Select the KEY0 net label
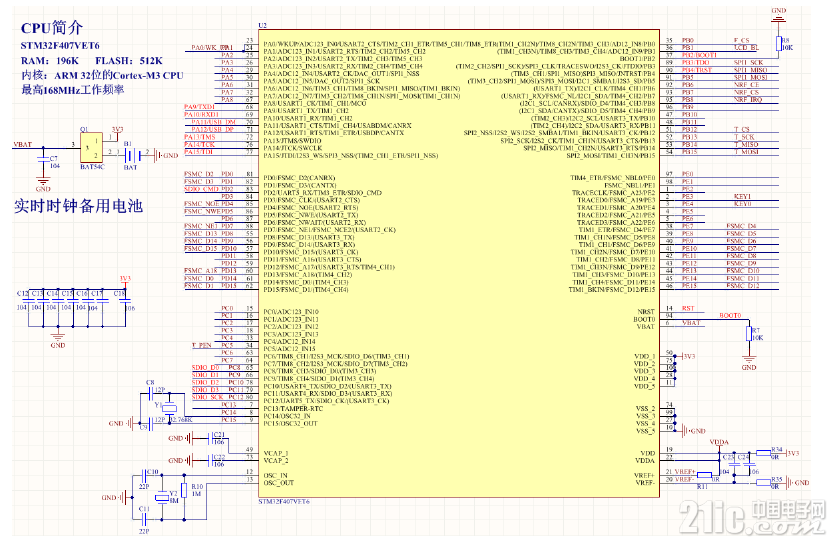This screenshot has width=833, height=543. (x=742, y=204)
